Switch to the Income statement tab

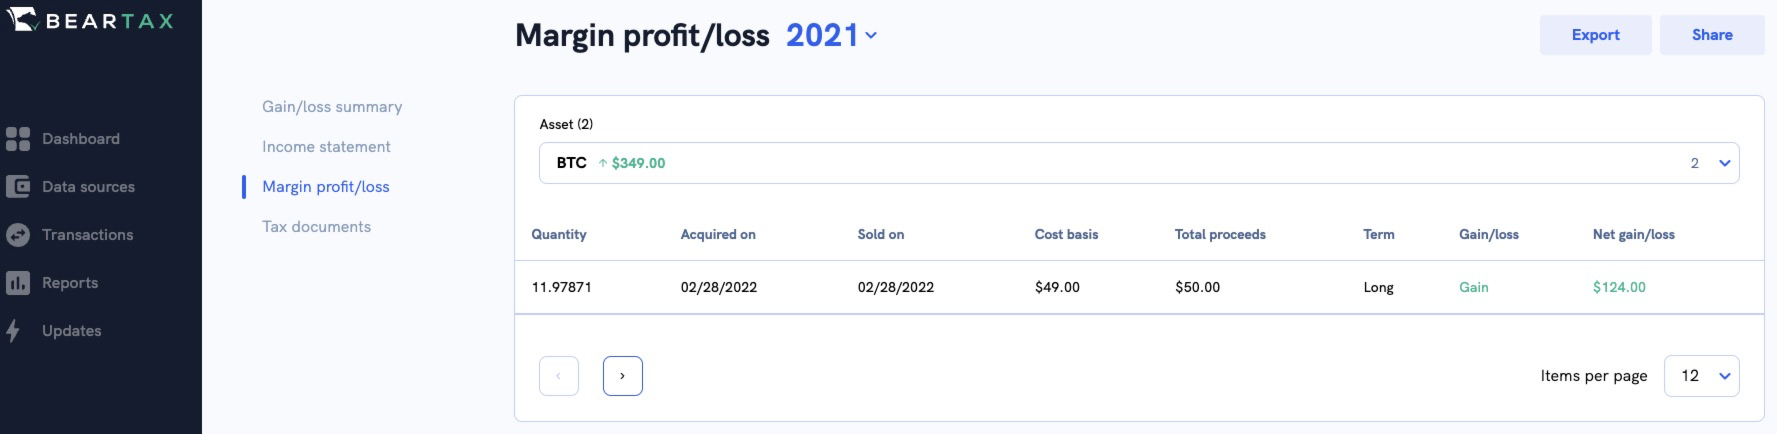(x=326, y=147)
